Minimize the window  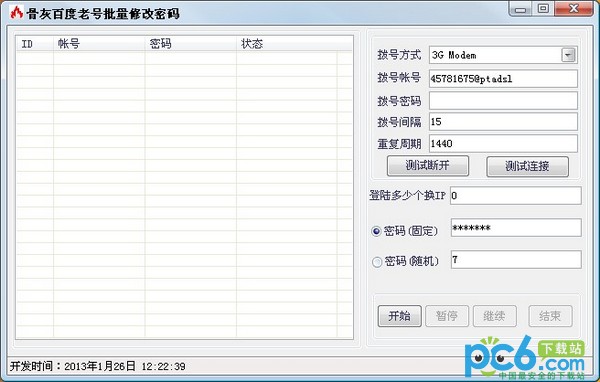(520, 9)
